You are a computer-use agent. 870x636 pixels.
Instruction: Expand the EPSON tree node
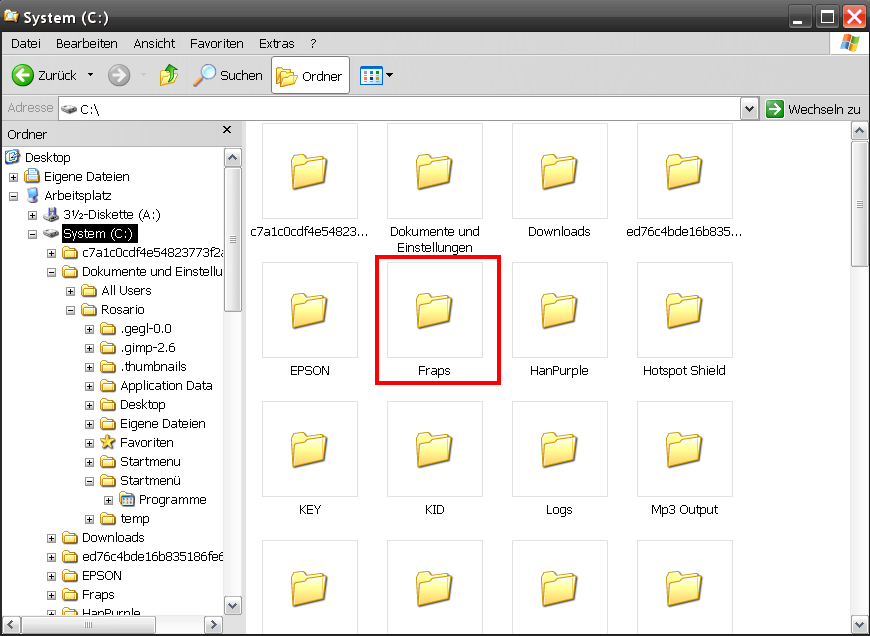(52, 576)
